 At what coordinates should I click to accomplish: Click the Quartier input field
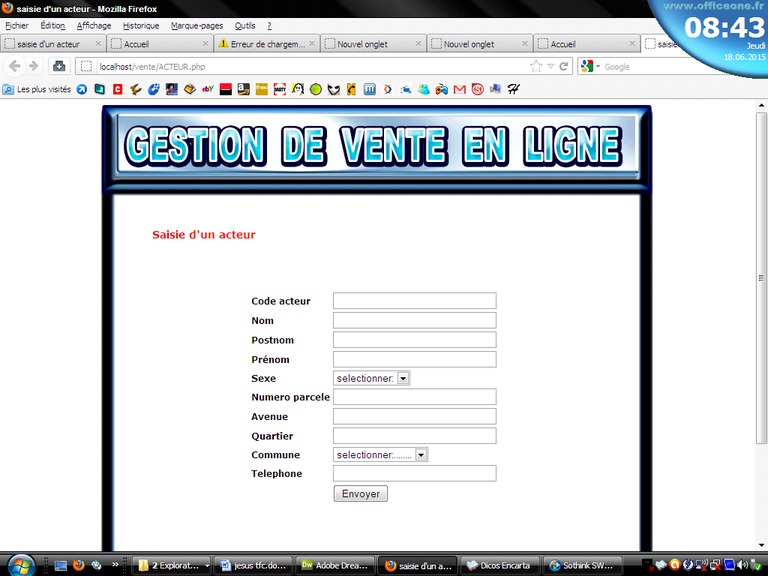click(x=414, y=436)
